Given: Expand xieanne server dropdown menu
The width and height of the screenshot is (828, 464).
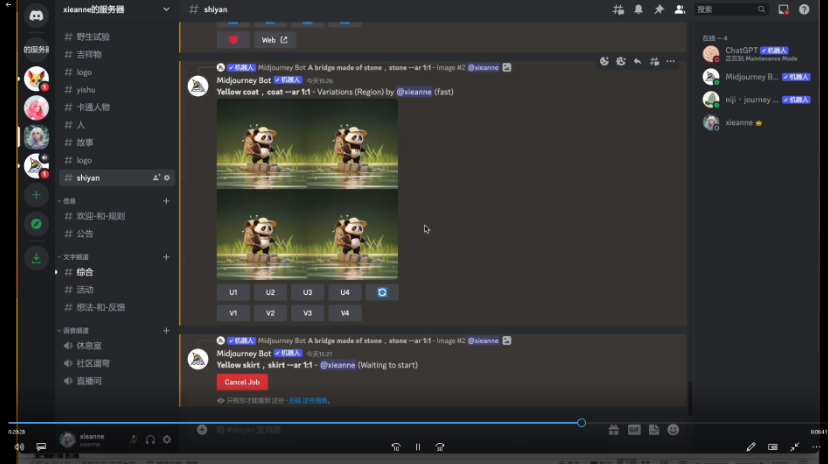Looking at the screenshot, I should [x=166, y=10].
